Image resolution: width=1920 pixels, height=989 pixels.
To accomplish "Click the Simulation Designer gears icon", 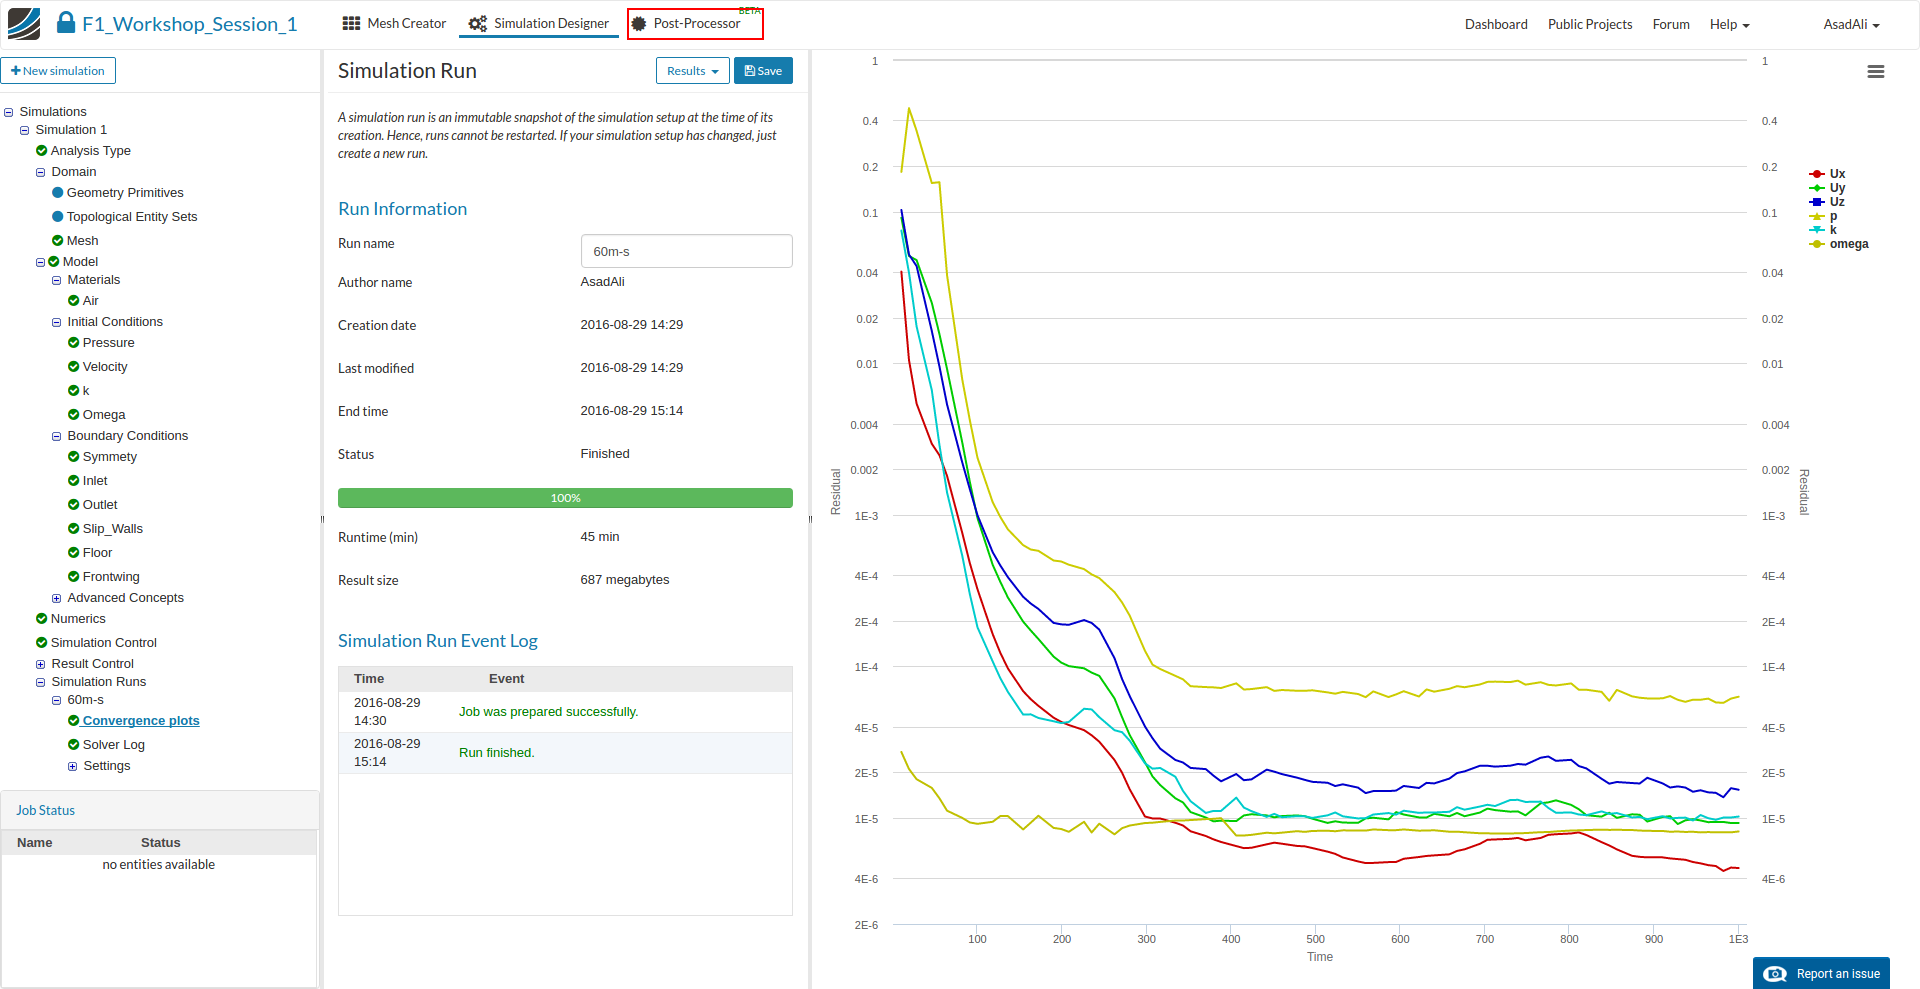I will [x=478, y=23].
